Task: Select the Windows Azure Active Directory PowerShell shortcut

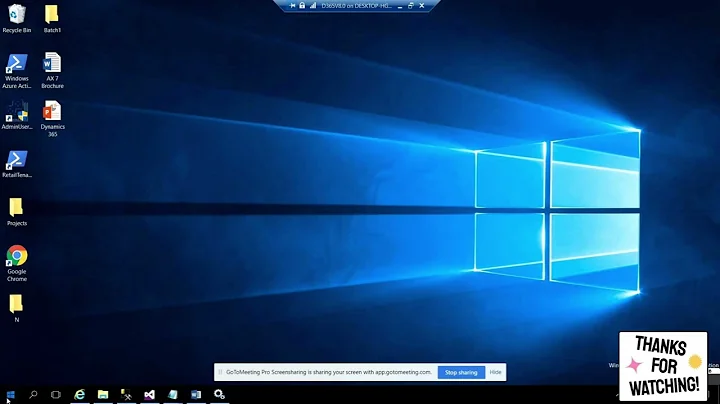Action: point(17,71)
